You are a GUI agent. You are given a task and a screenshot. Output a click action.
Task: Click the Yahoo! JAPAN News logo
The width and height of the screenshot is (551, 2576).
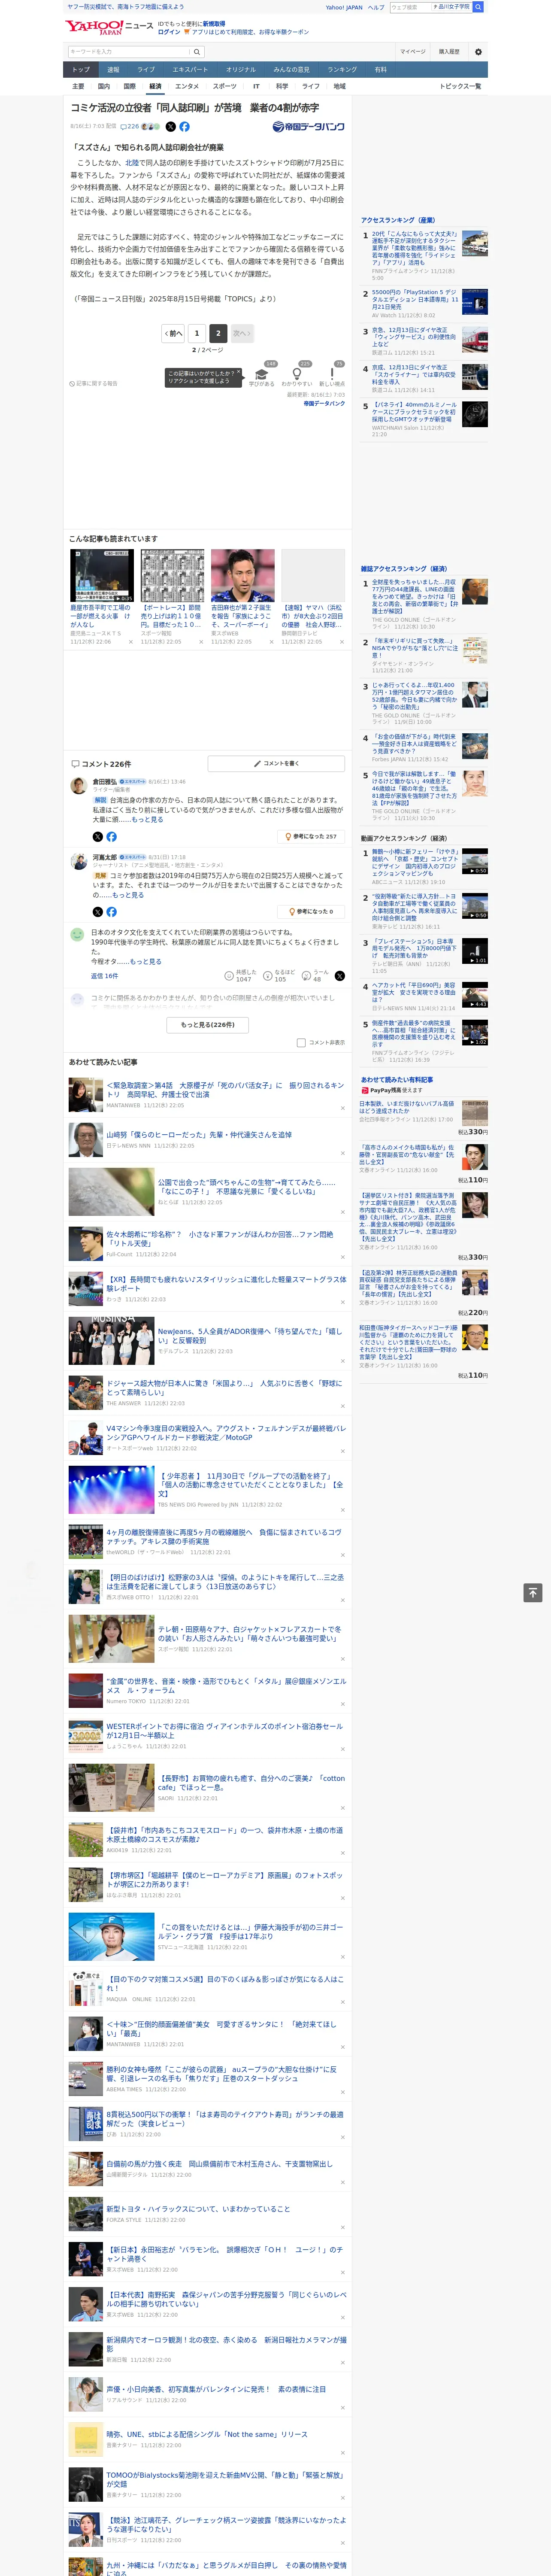click(109, 27)
